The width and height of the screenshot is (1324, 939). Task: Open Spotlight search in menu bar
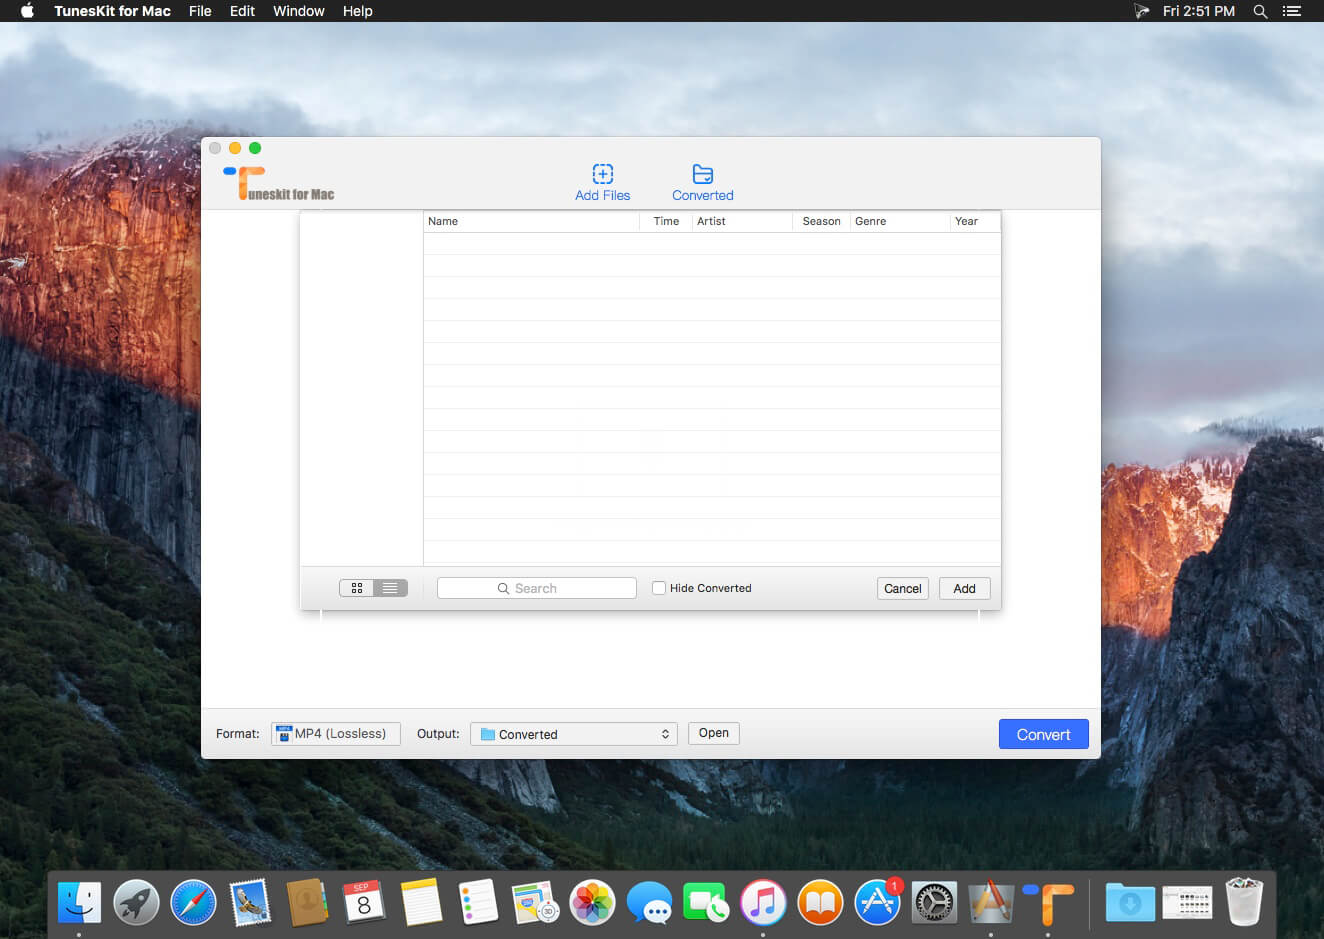click(1261, 11)
